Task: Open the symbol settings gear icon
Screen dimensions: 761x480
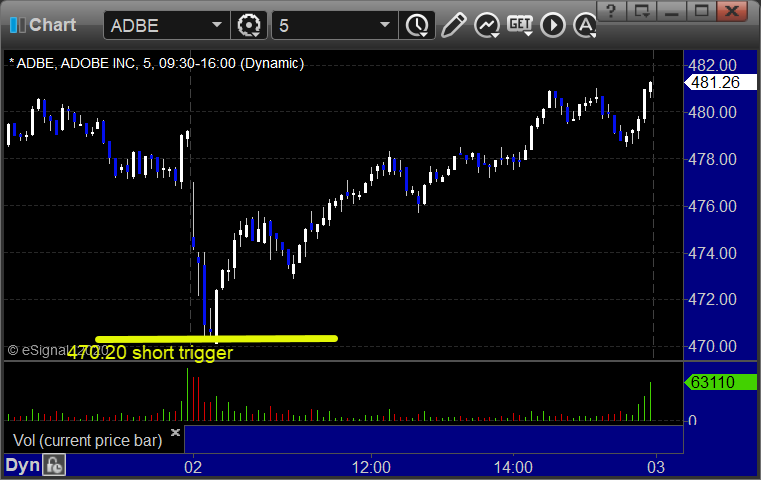Action: click(x=249, y=25)
